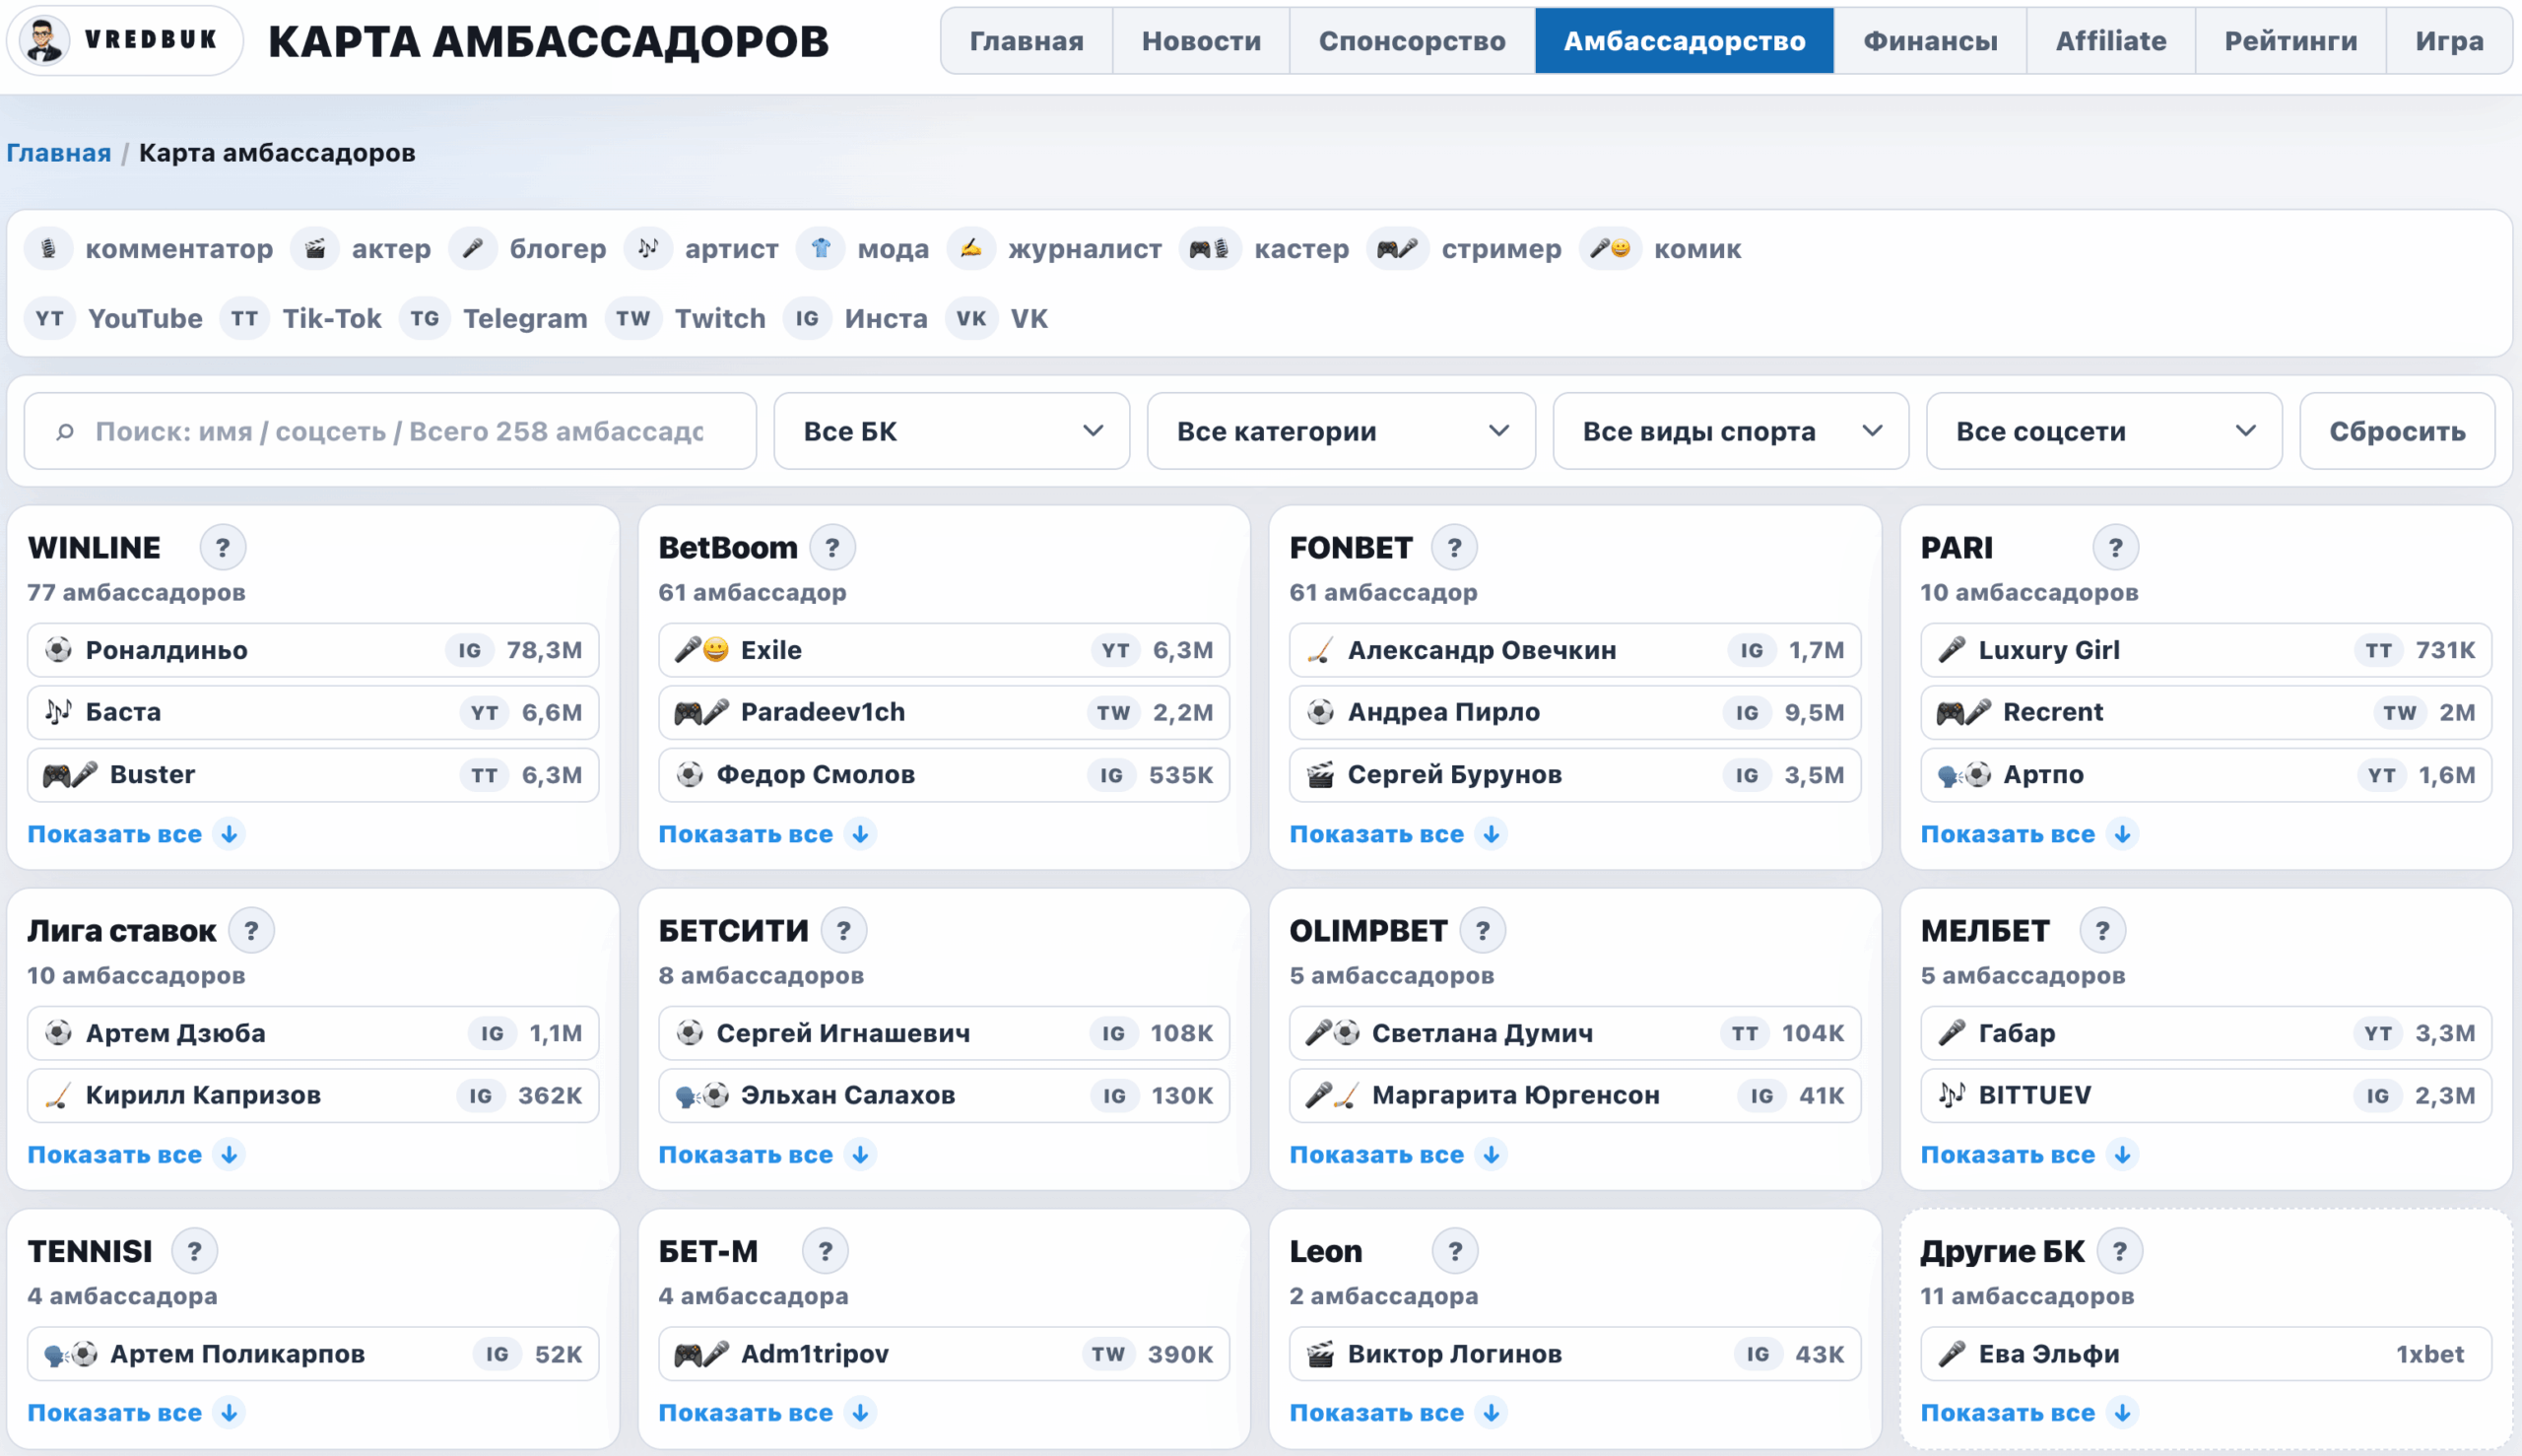Open the Финансы navigation tab
Screen dimensions: 2522x1456
click(x=1930, y=41)
